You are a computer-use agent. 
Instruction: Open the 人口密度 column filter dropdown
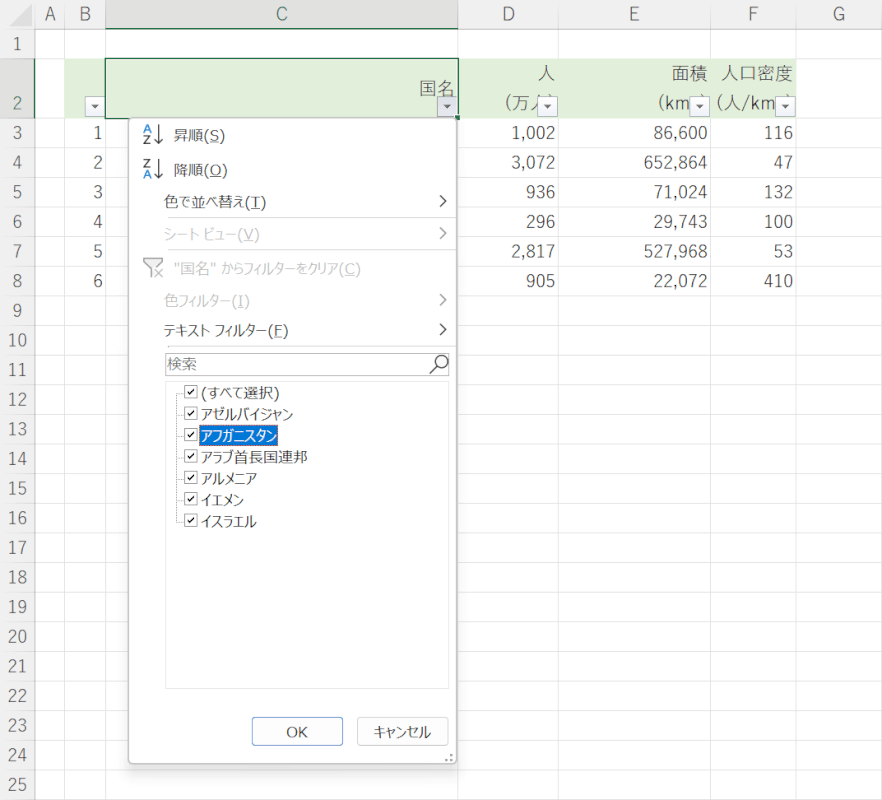coord(785,107)
